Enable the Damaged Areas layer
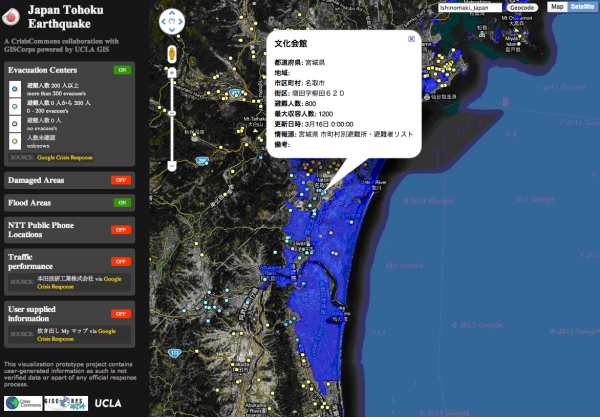 122,180
